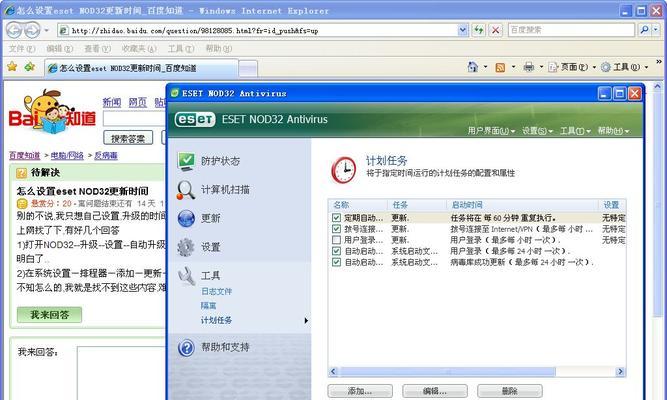The width and height of the screenshot is (667, 400).
Task: Open the Print dropdown arrow
Action: [541, 67]
